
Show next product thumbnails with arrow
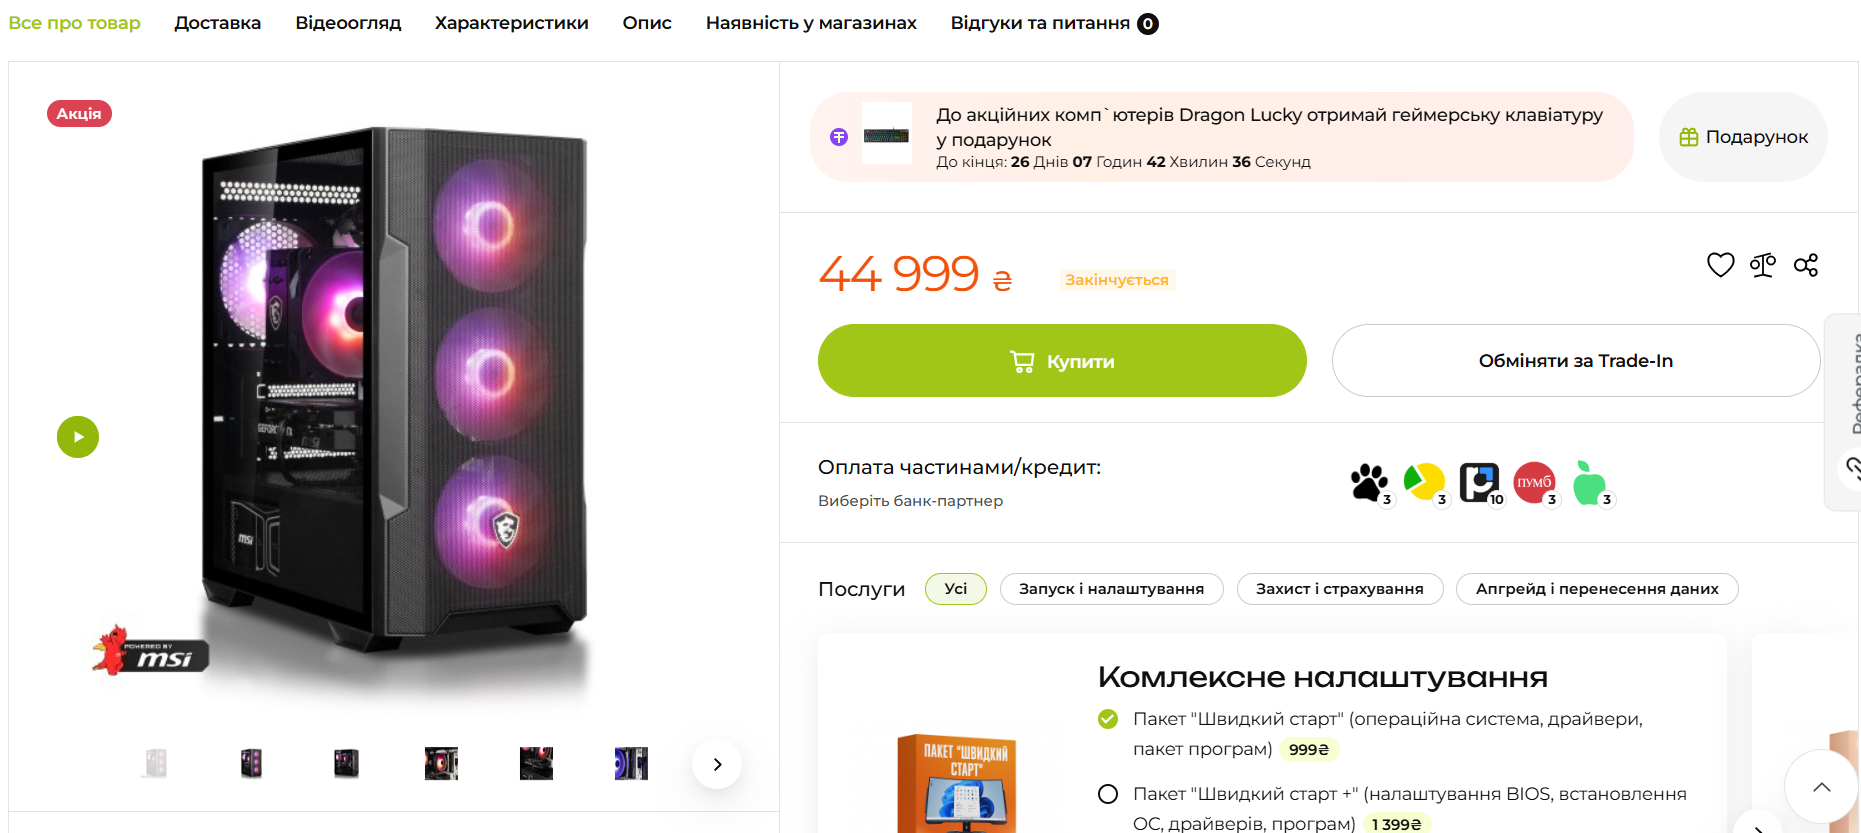coord(717,764)
